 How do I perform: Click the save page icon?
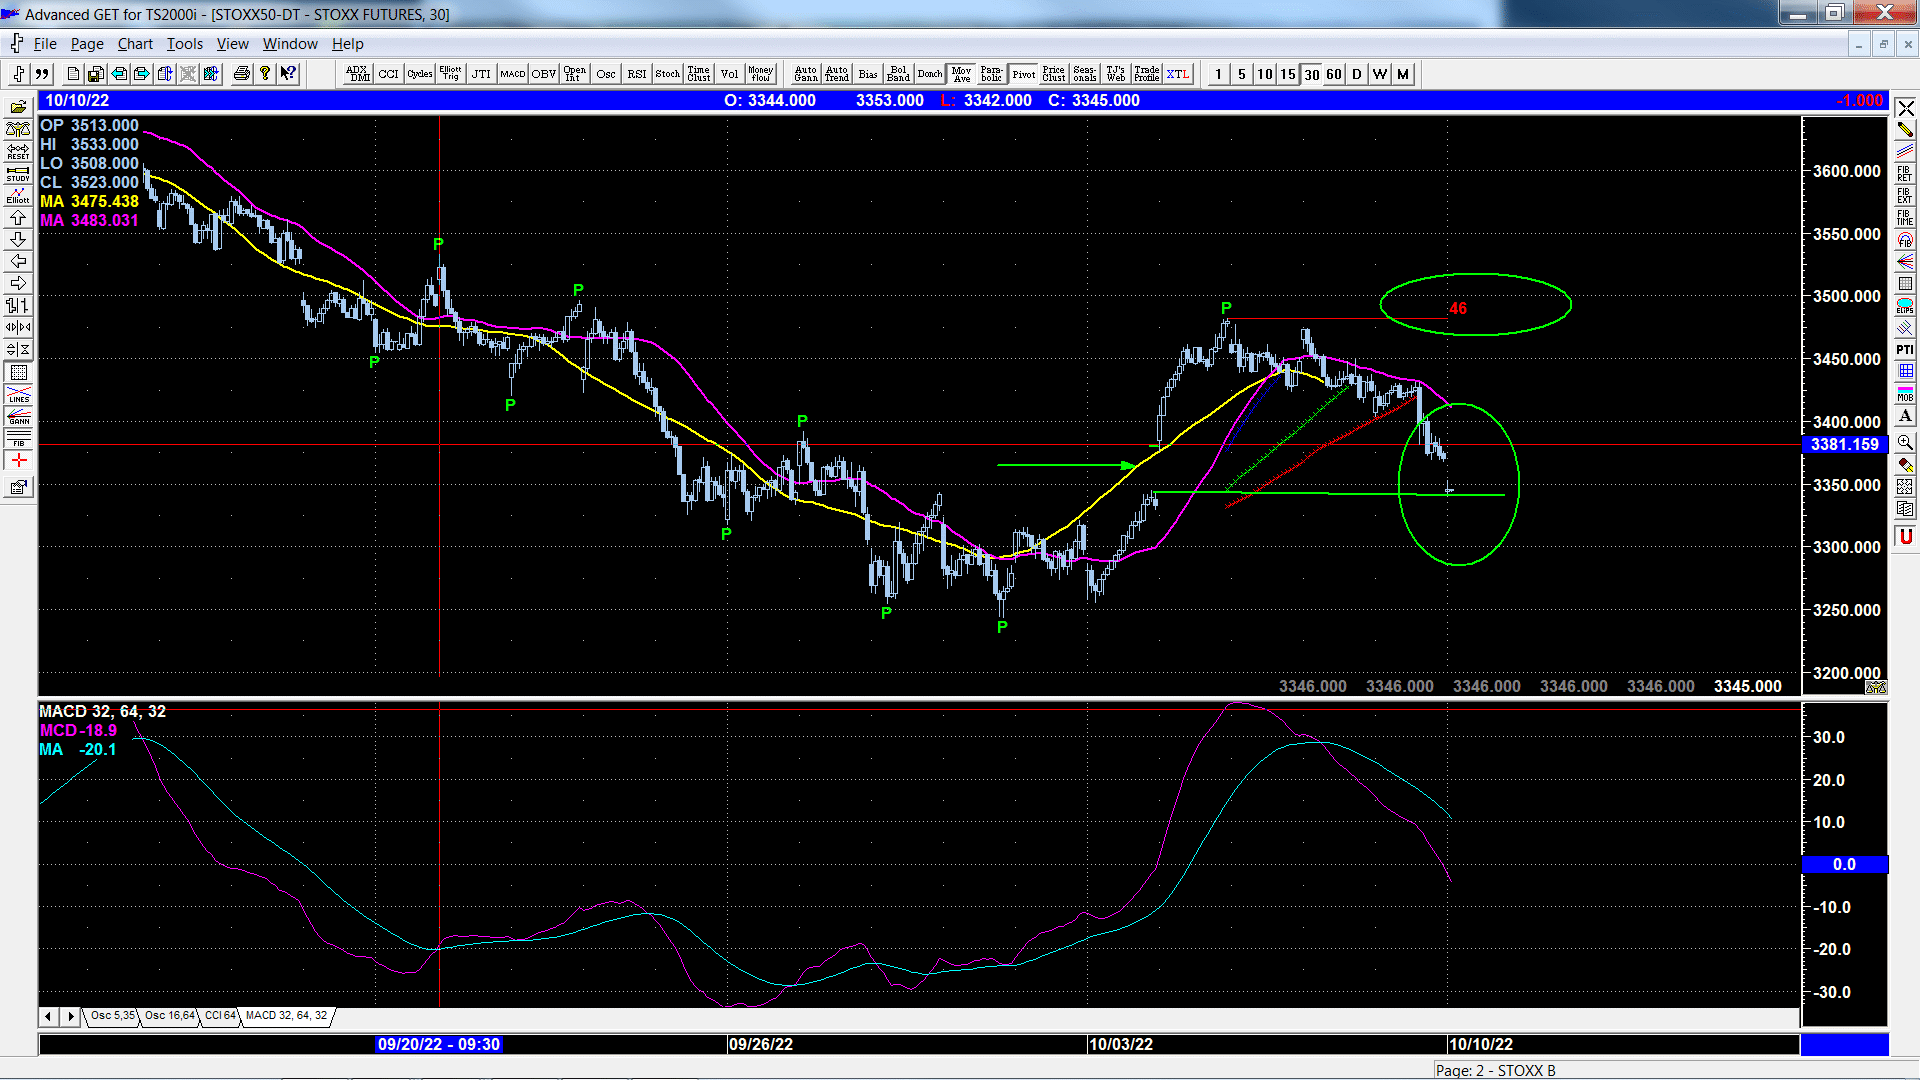[x=95, y=74]
